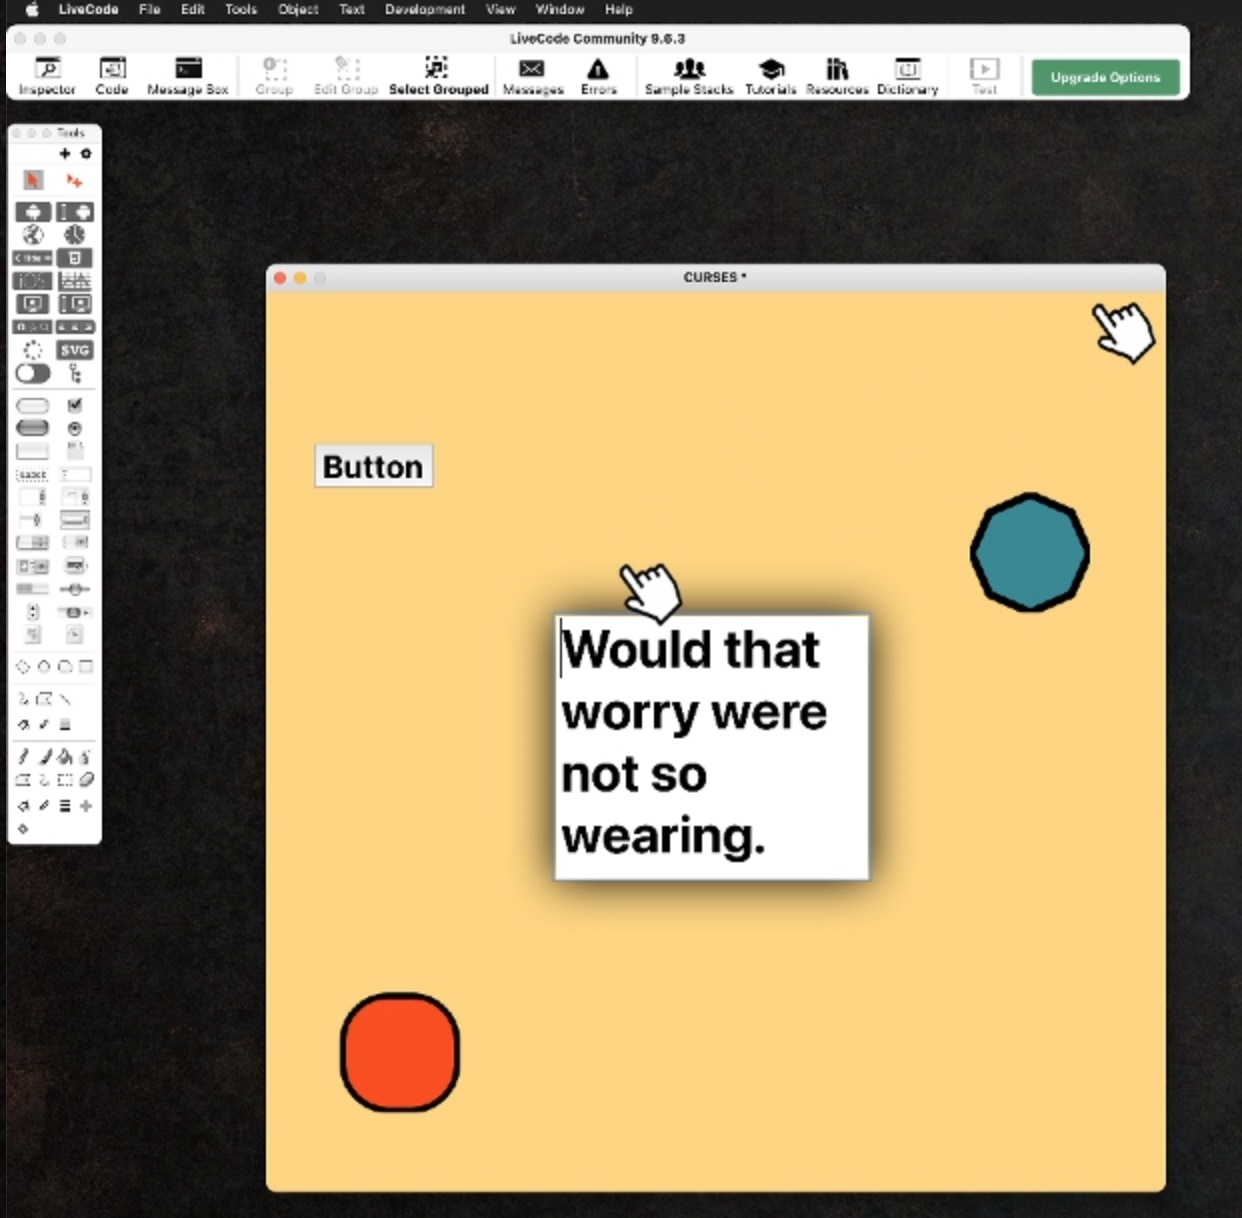
Task: Open the Tools palette gear settings menu
Action: tap(86, 154)
